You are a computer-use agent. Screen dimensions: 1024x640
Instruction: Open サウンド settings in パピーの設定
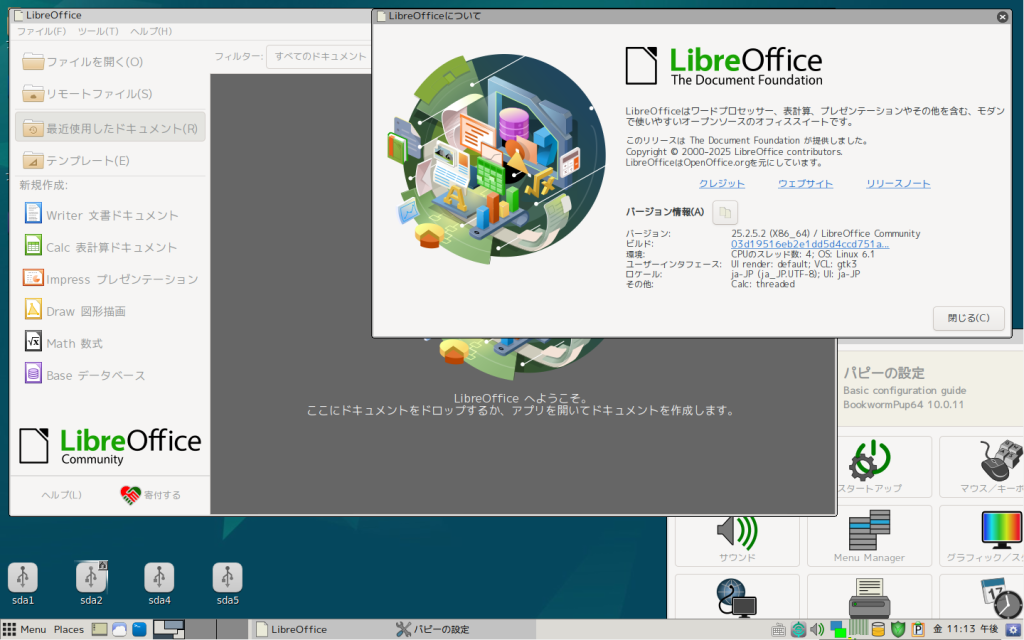[x=737, y=536]
